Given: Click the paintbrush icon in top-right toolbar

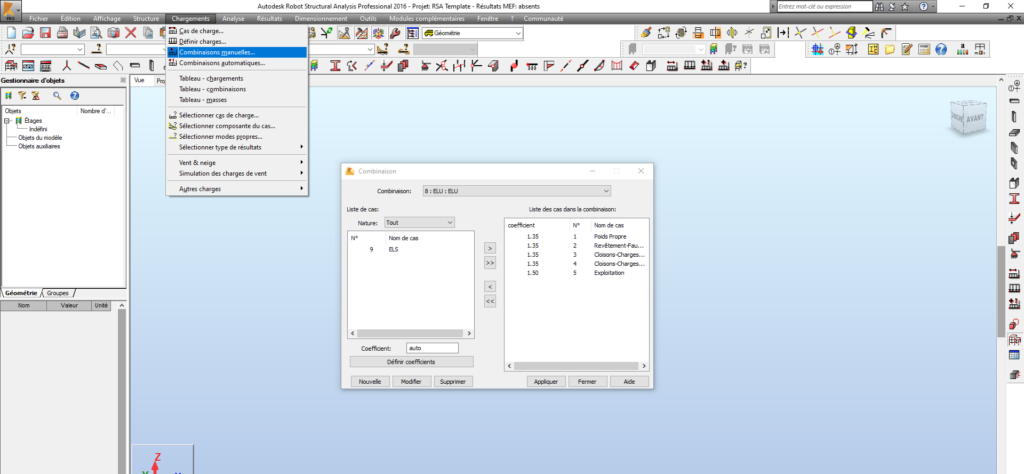Looking at the screenshot, I should tap(647, 33).
